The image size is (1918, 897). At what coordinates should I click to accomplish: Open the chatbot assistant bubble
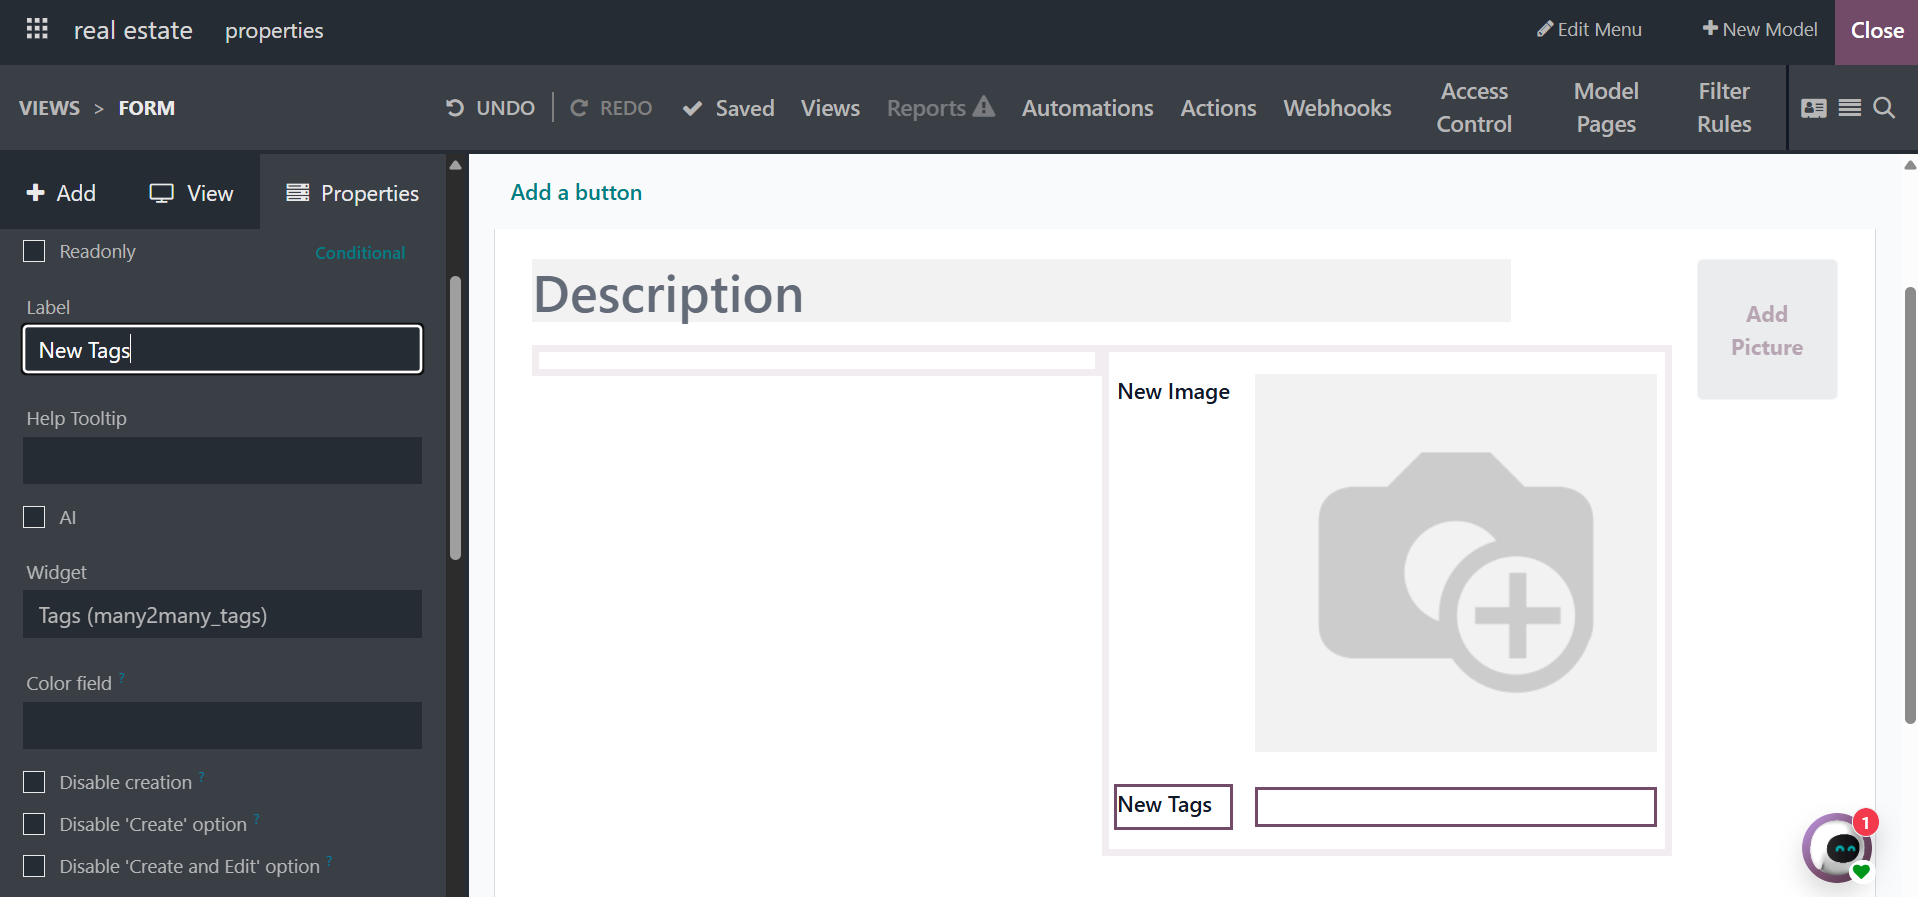pos(1838,847)
